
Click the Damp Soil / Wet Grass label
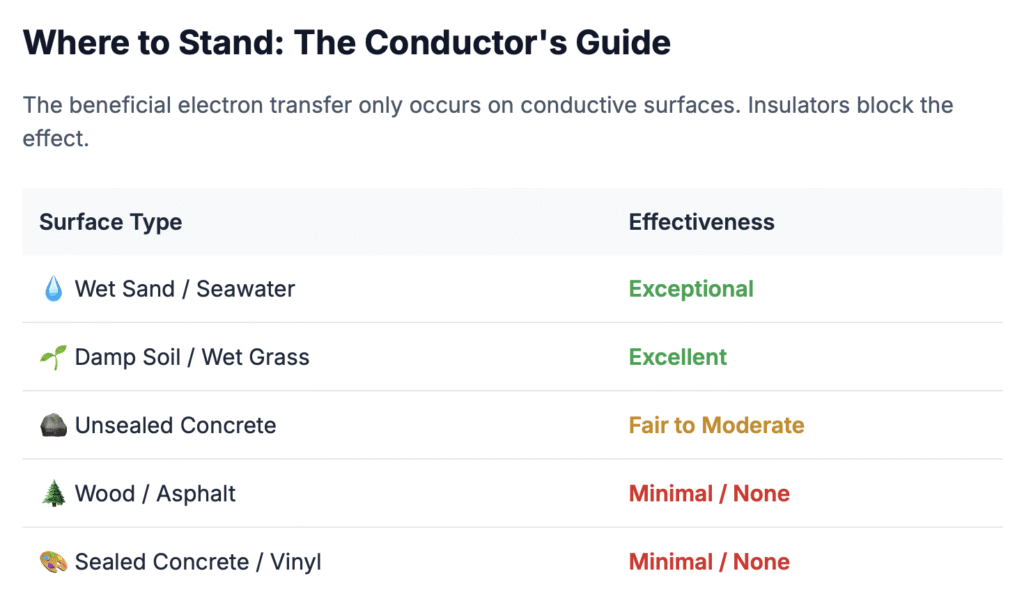(x=192, y=358)
